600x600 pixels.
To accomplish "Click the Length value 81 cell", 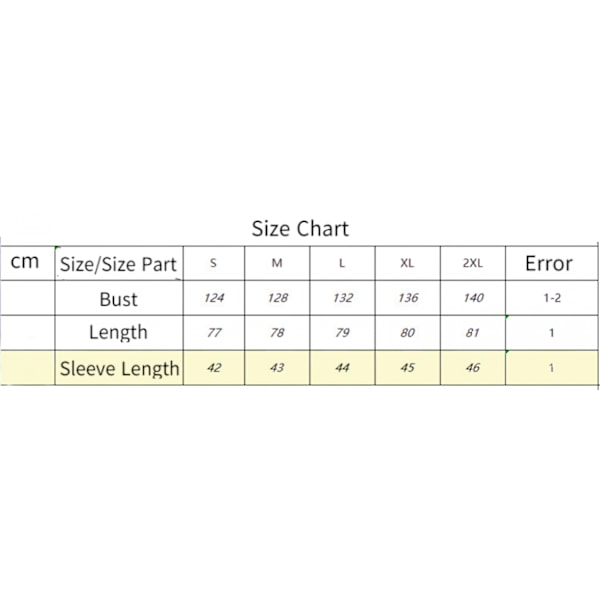I will click(473, 333).
